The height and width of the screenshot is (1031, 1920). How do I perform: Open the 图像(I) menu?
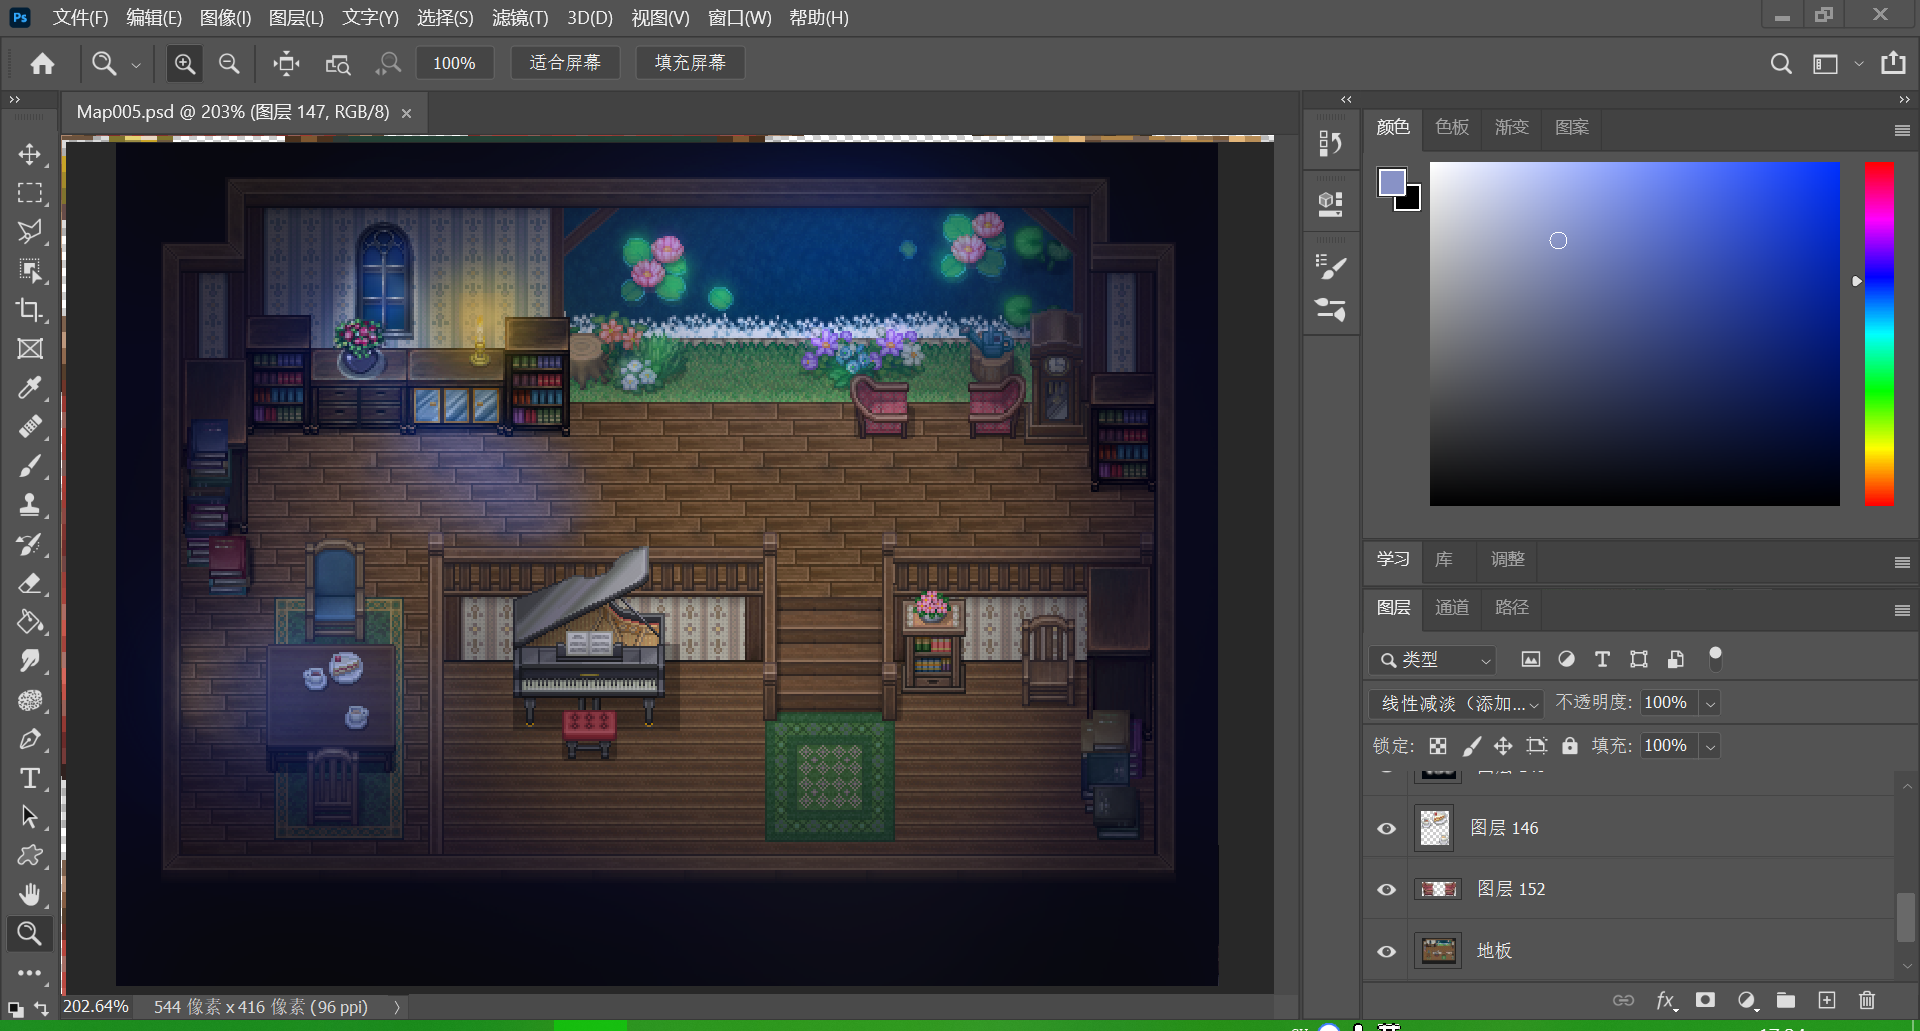[x=226, y=18]
